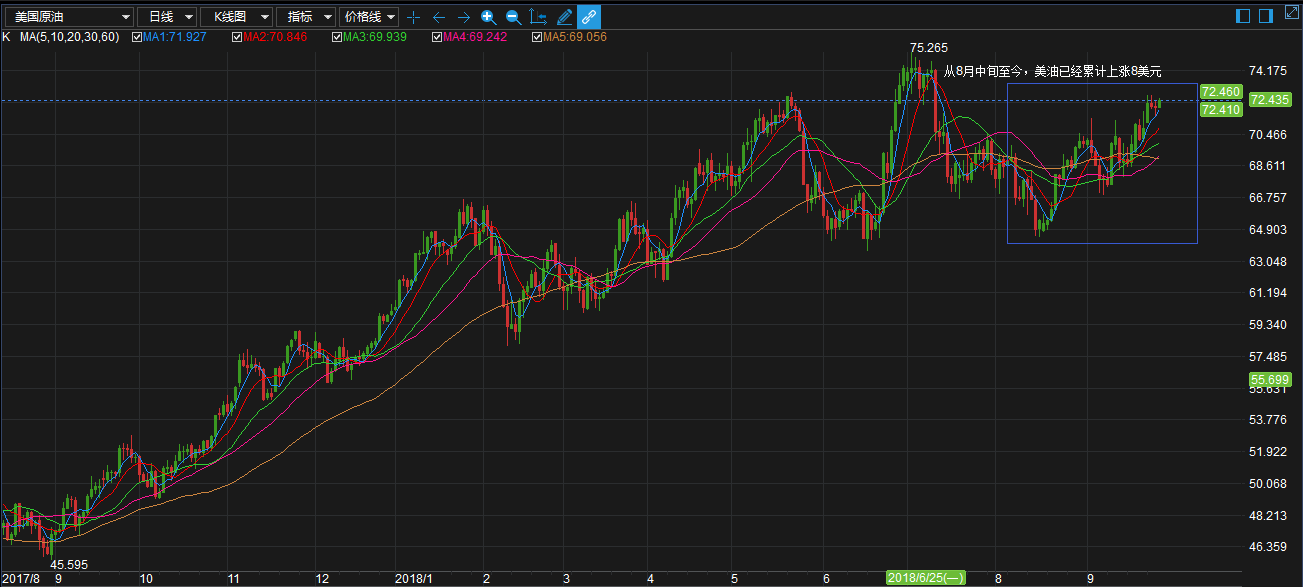This screenshot has height=587, width=1303.
Task: Click the 63.048 value on price axis
Action: click(x=1269, y=262)
